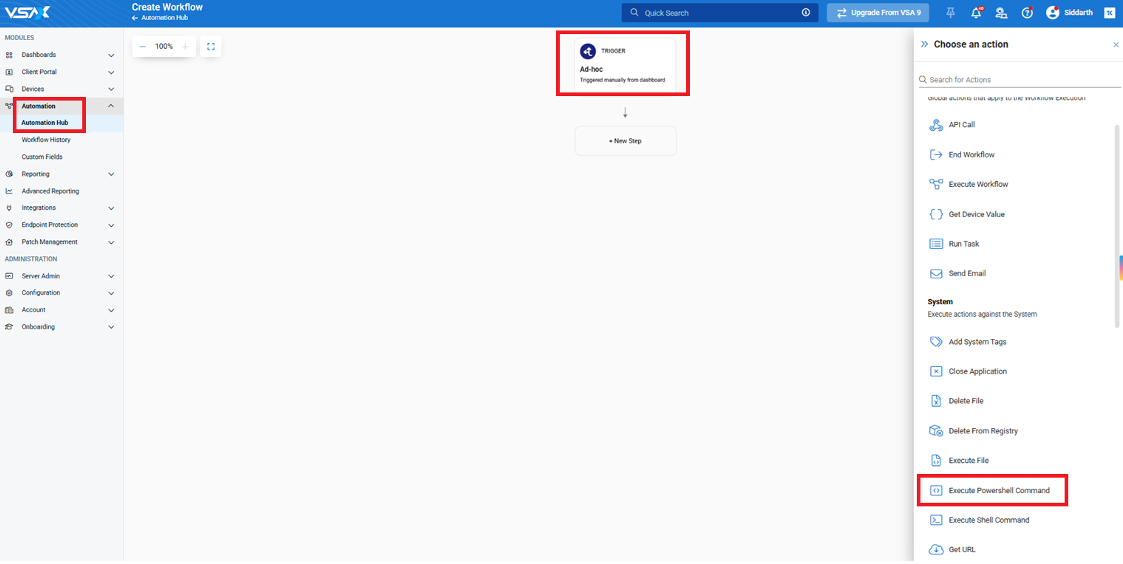Open Workflow History in sidebar

coord(46,140)
